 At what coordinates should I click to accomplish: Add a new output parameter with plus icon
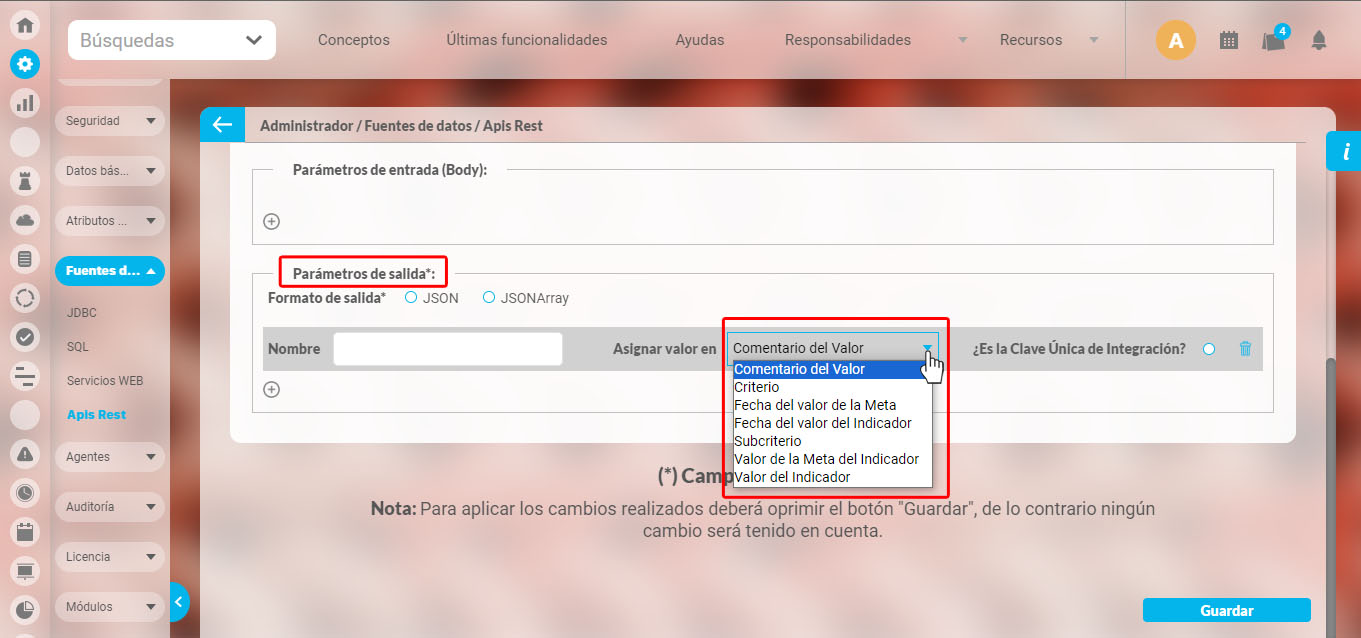[x=271, y=390]
